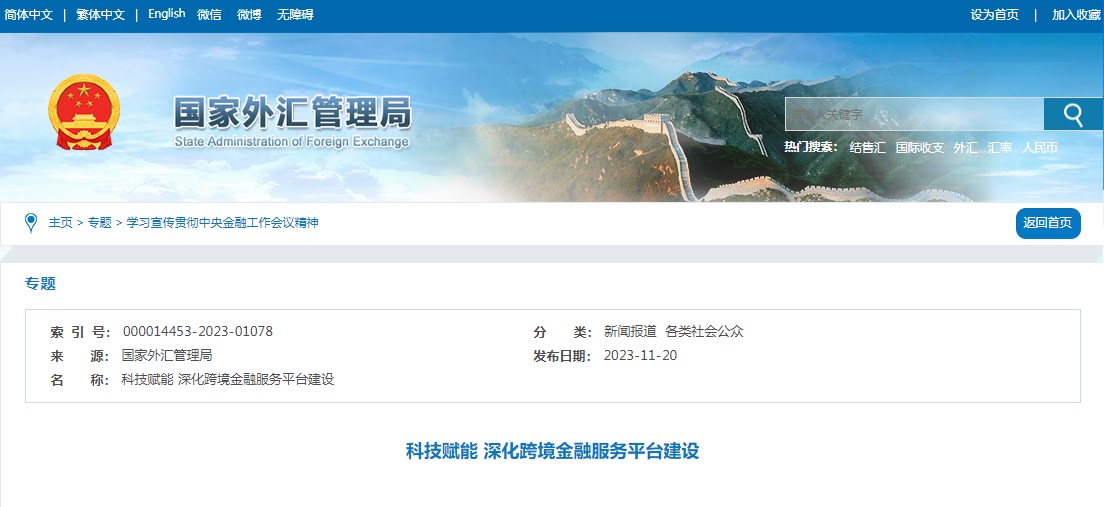
Task: Select the 结售汇 hot search term
Action: pos(867,148)
